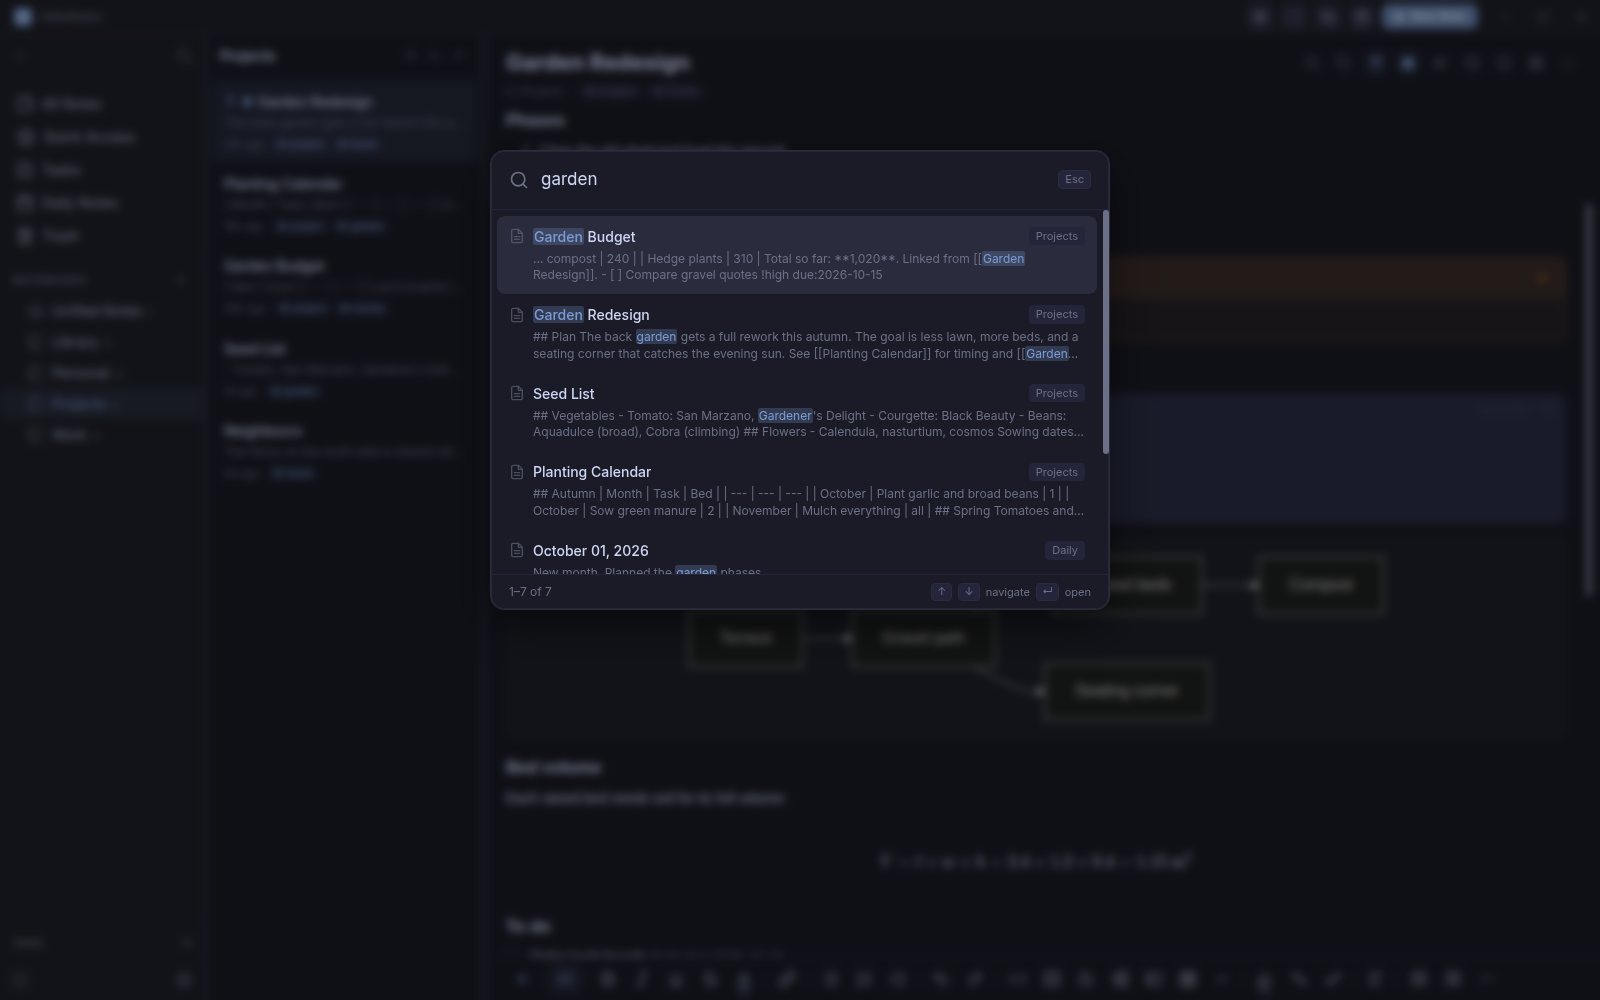The height and width of the screenshot is (1000, 1600).
Task: Click the search field containing "garden"
Action: [x=790, y=180]
